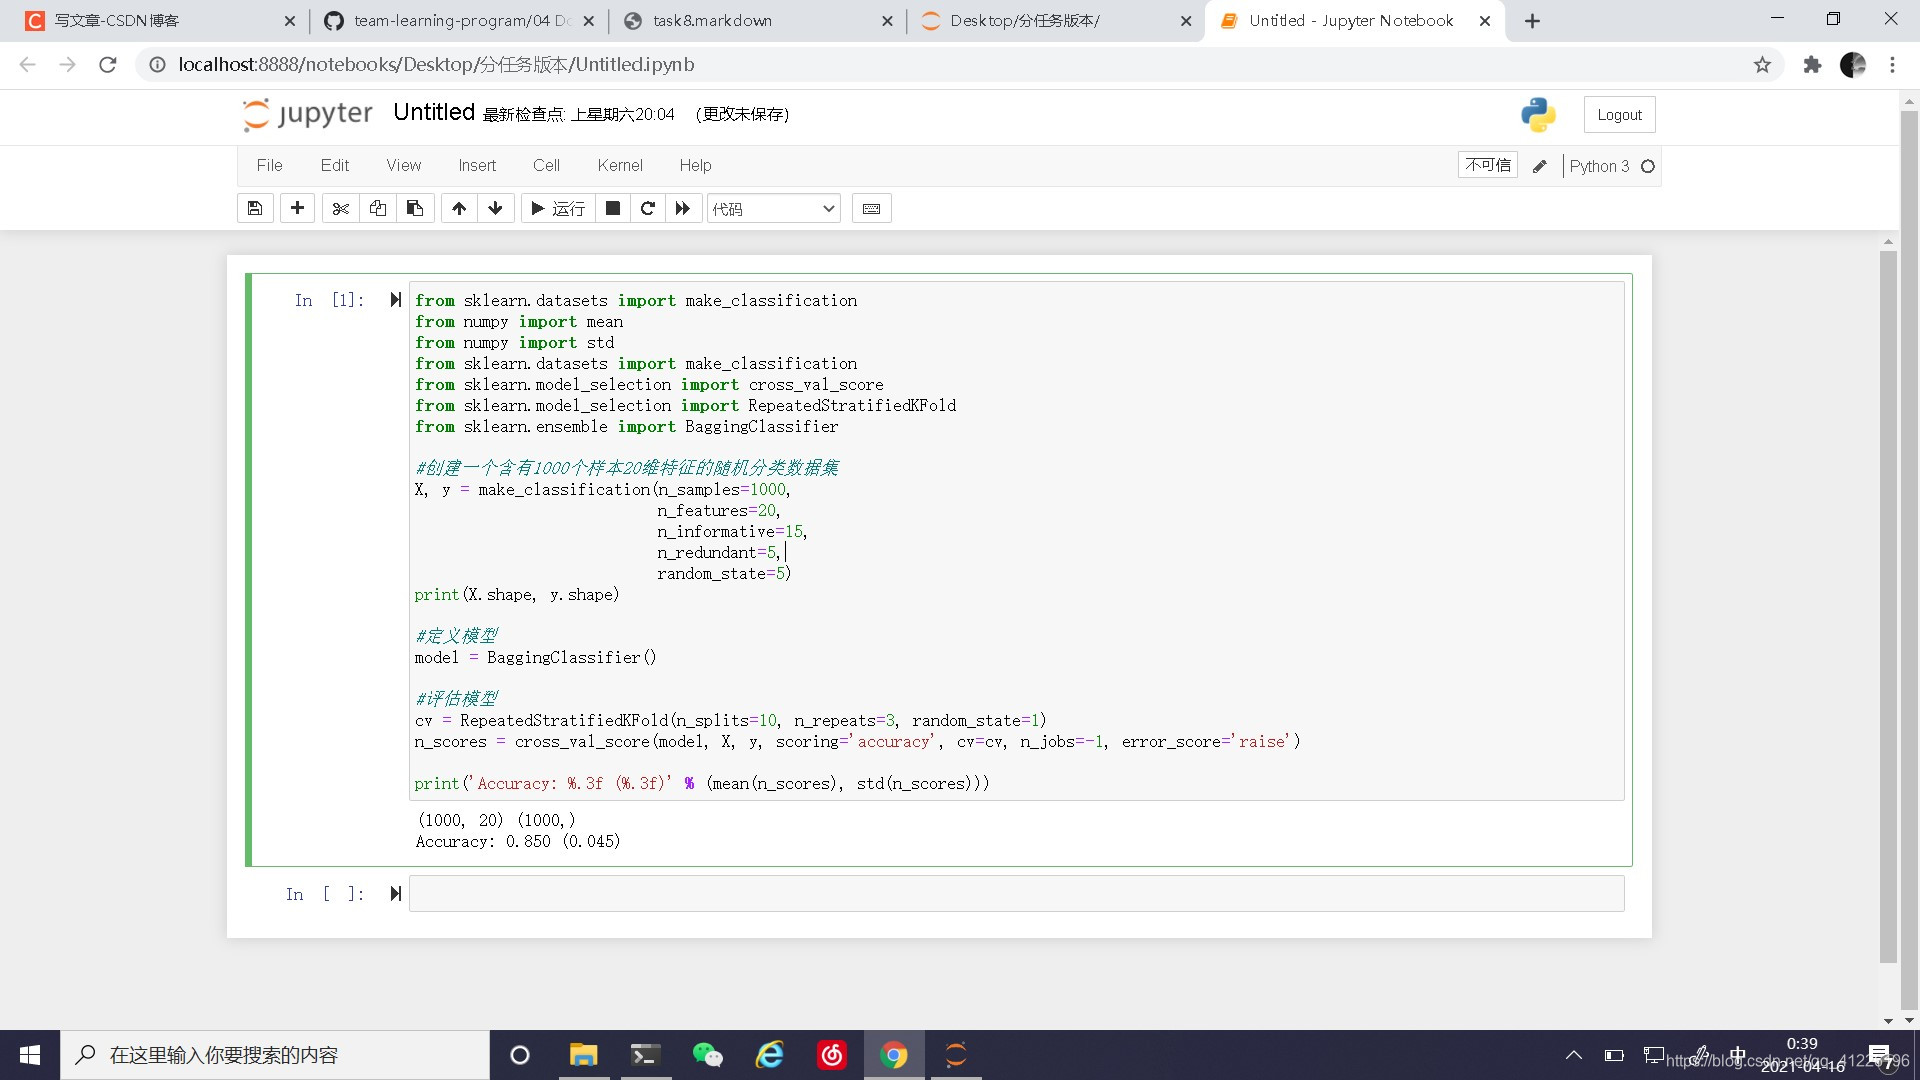The image size is (1920, 1080).
Task: Click the Add cell below icon
Action: [x=297, y=208]
